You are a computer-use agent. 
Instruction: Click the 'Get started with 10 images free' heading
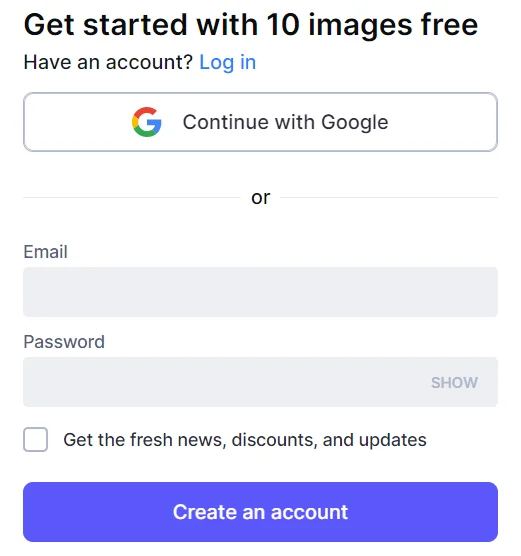pyautogui.click(x=251, y=25)
